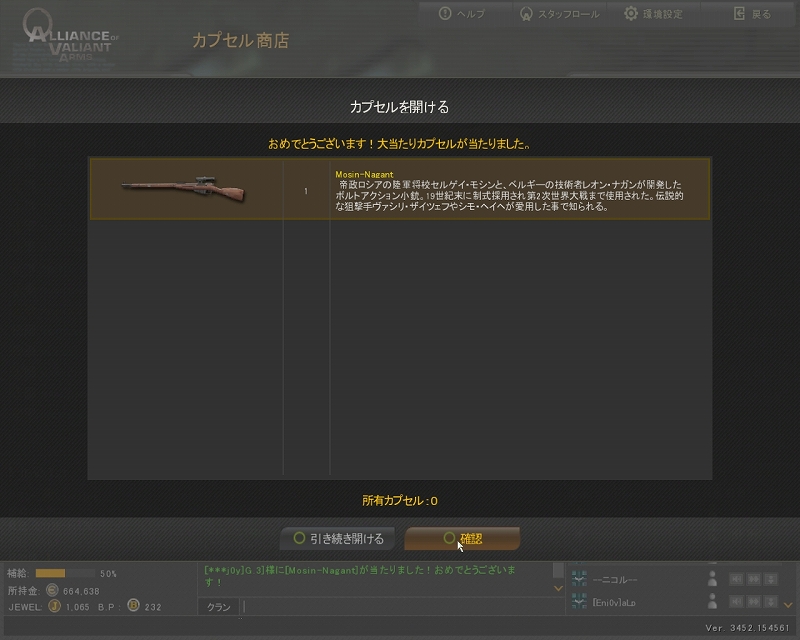The width and height of the screenshot is (800, 640).
Task: Click the Alliance of Valiant Arms logo
Action: pyautogui.click(x=68, y=37)
